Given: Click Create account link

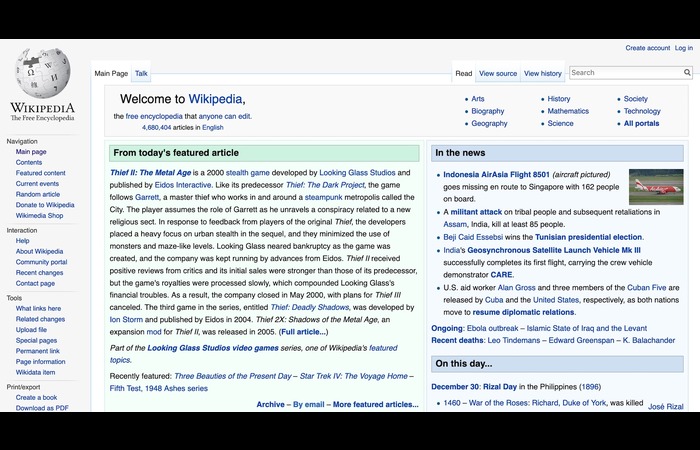Looking at the screenshot, I should pyautogui.click(x=647, y=48).
